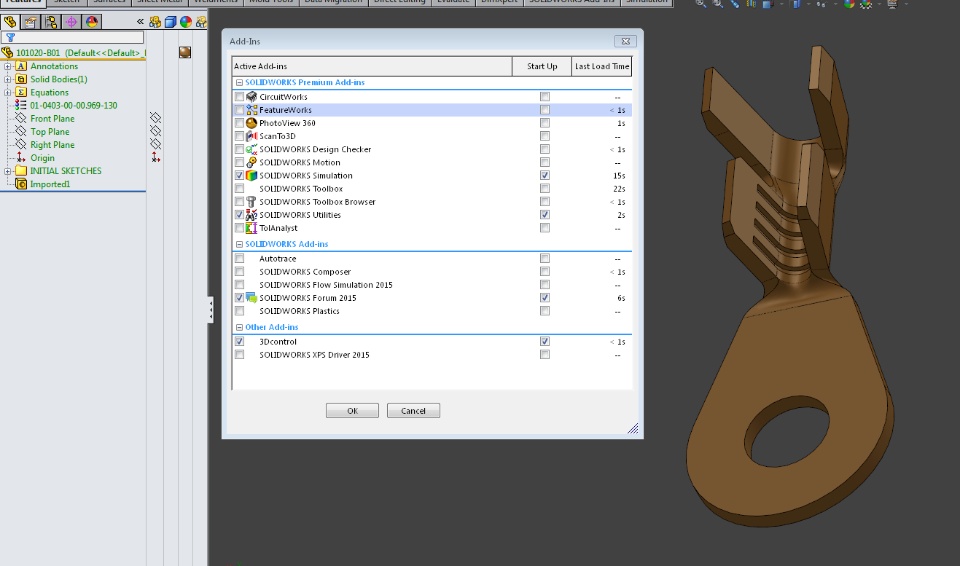
Task: Disable SOLIDWORKS Simulation at Start Up
Action: (545, 175)
